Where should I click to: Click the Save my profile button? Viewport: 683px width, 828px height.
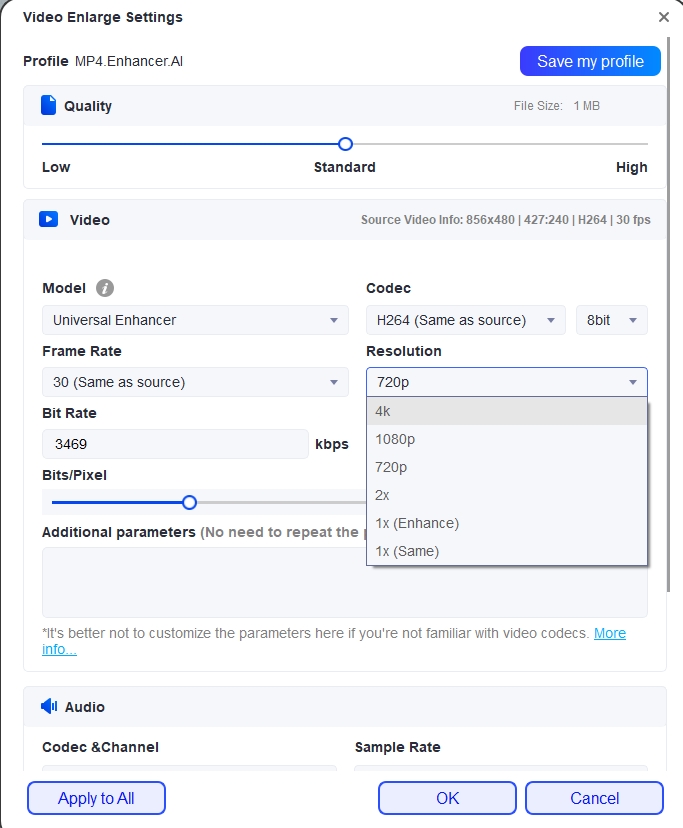pyautogui.click(x=590, y=61)
